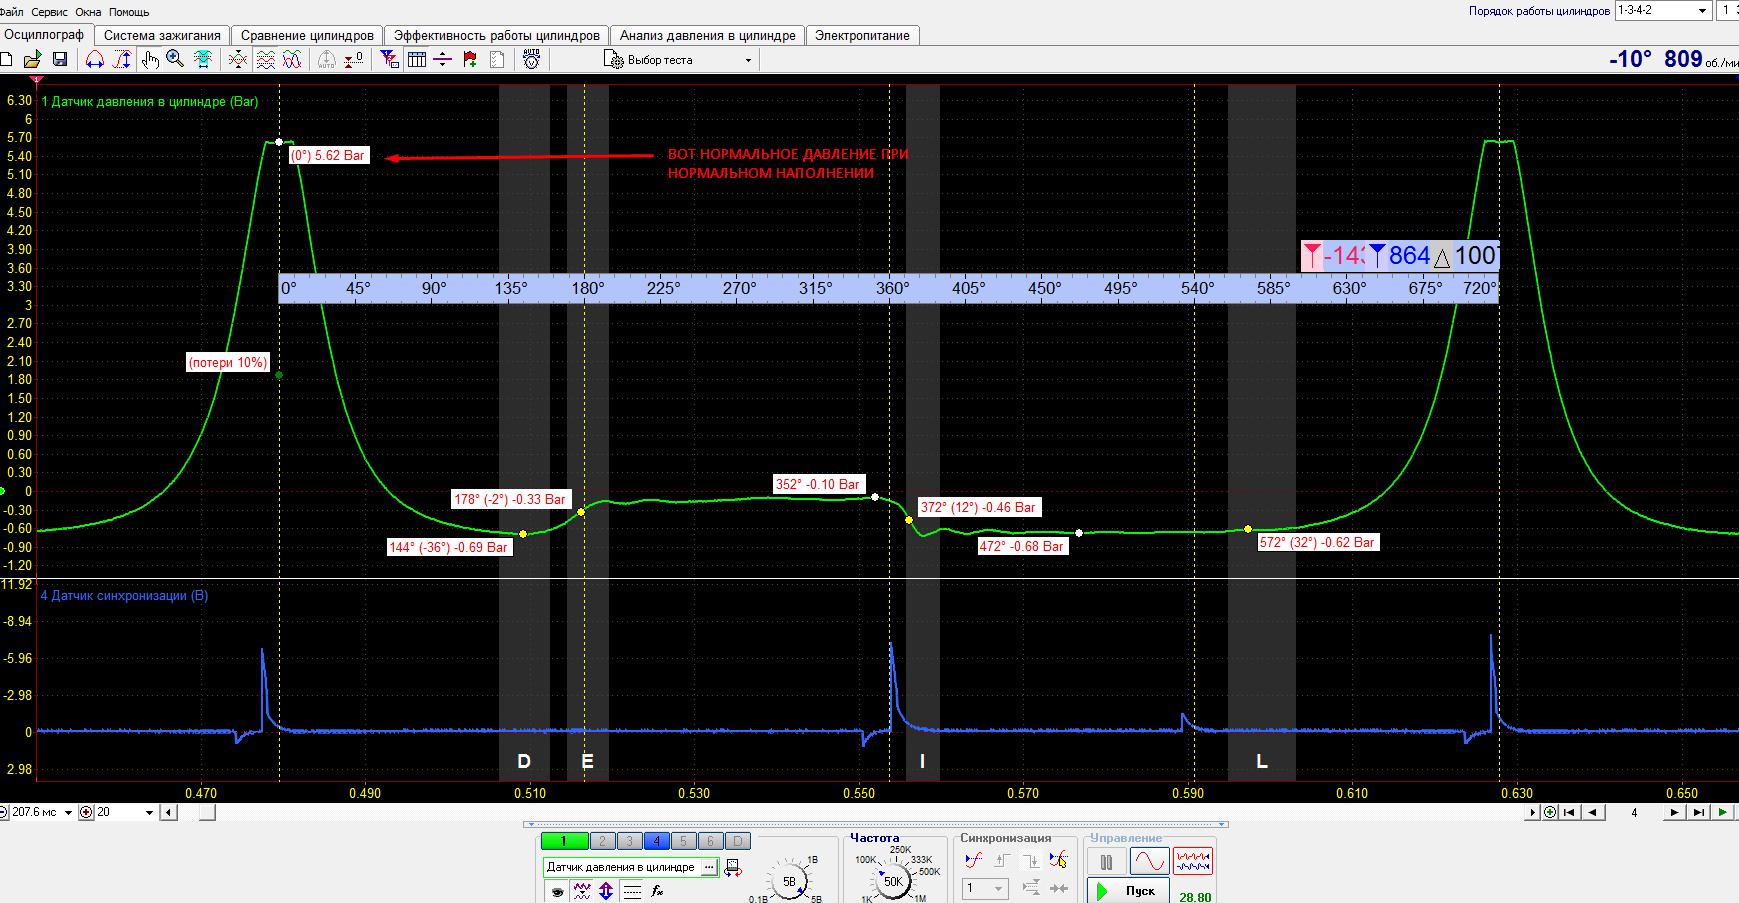Click the horizontal scrollbar thumb below the graph

207,812
